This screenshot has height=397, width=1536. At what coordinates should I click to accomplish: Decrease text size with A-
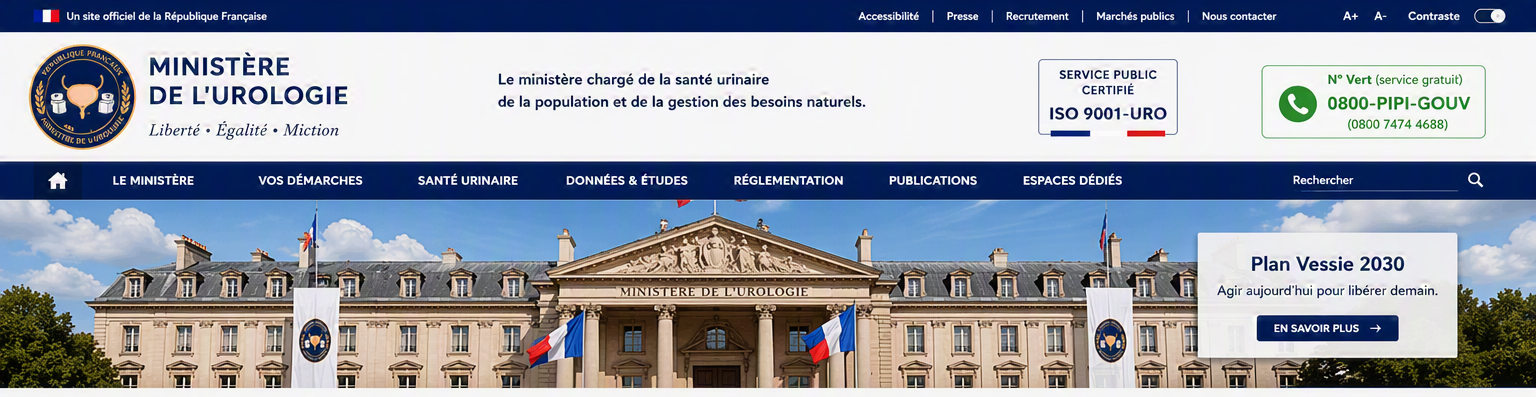click(1380, 16)
